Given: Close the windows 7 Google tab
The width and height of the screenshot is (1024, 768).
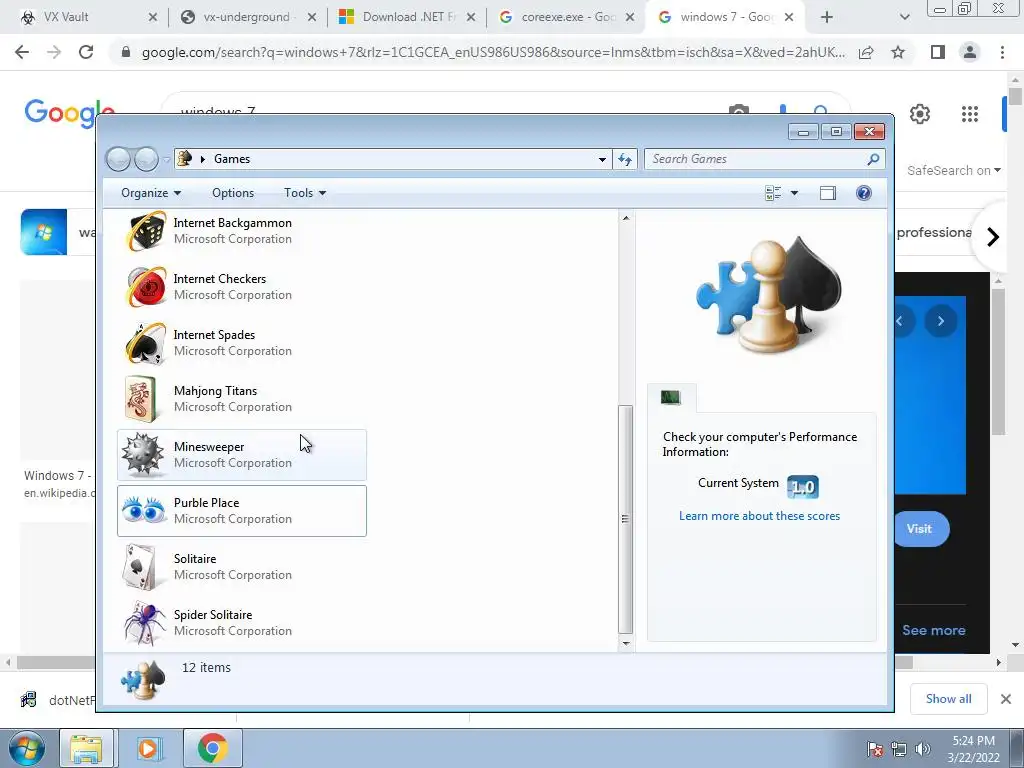Looking at the screenshot, I should pos(789,17).
